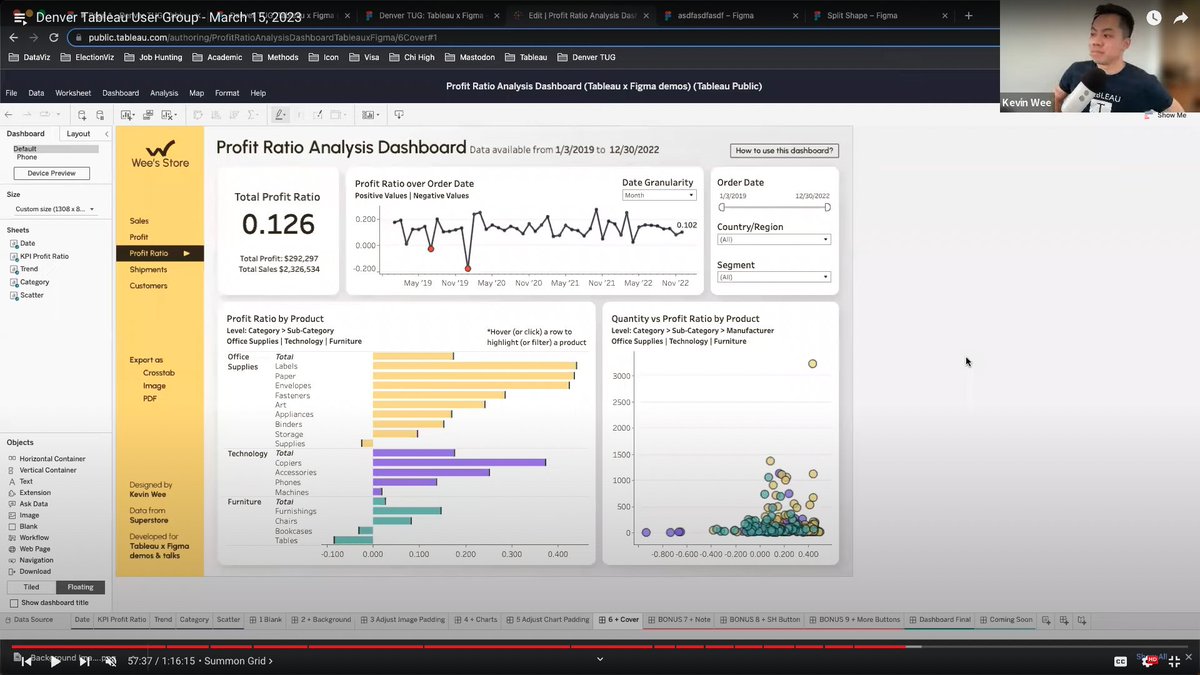Open the Country/Region filter dropdown
This screenshot has height=675, width=1200.
773,240
